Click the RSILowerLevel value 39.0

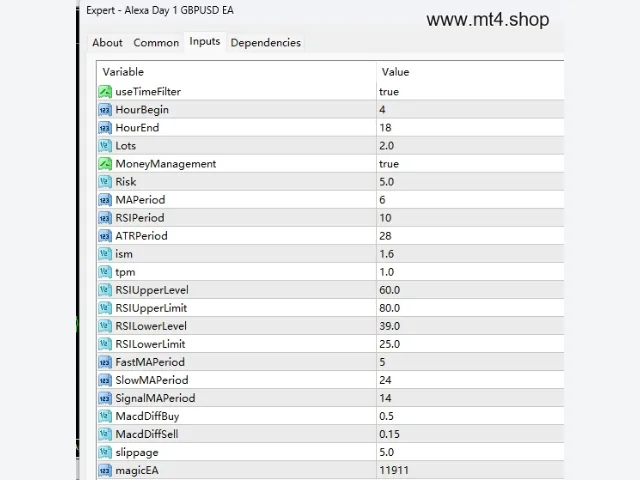(x=389, y=326)
